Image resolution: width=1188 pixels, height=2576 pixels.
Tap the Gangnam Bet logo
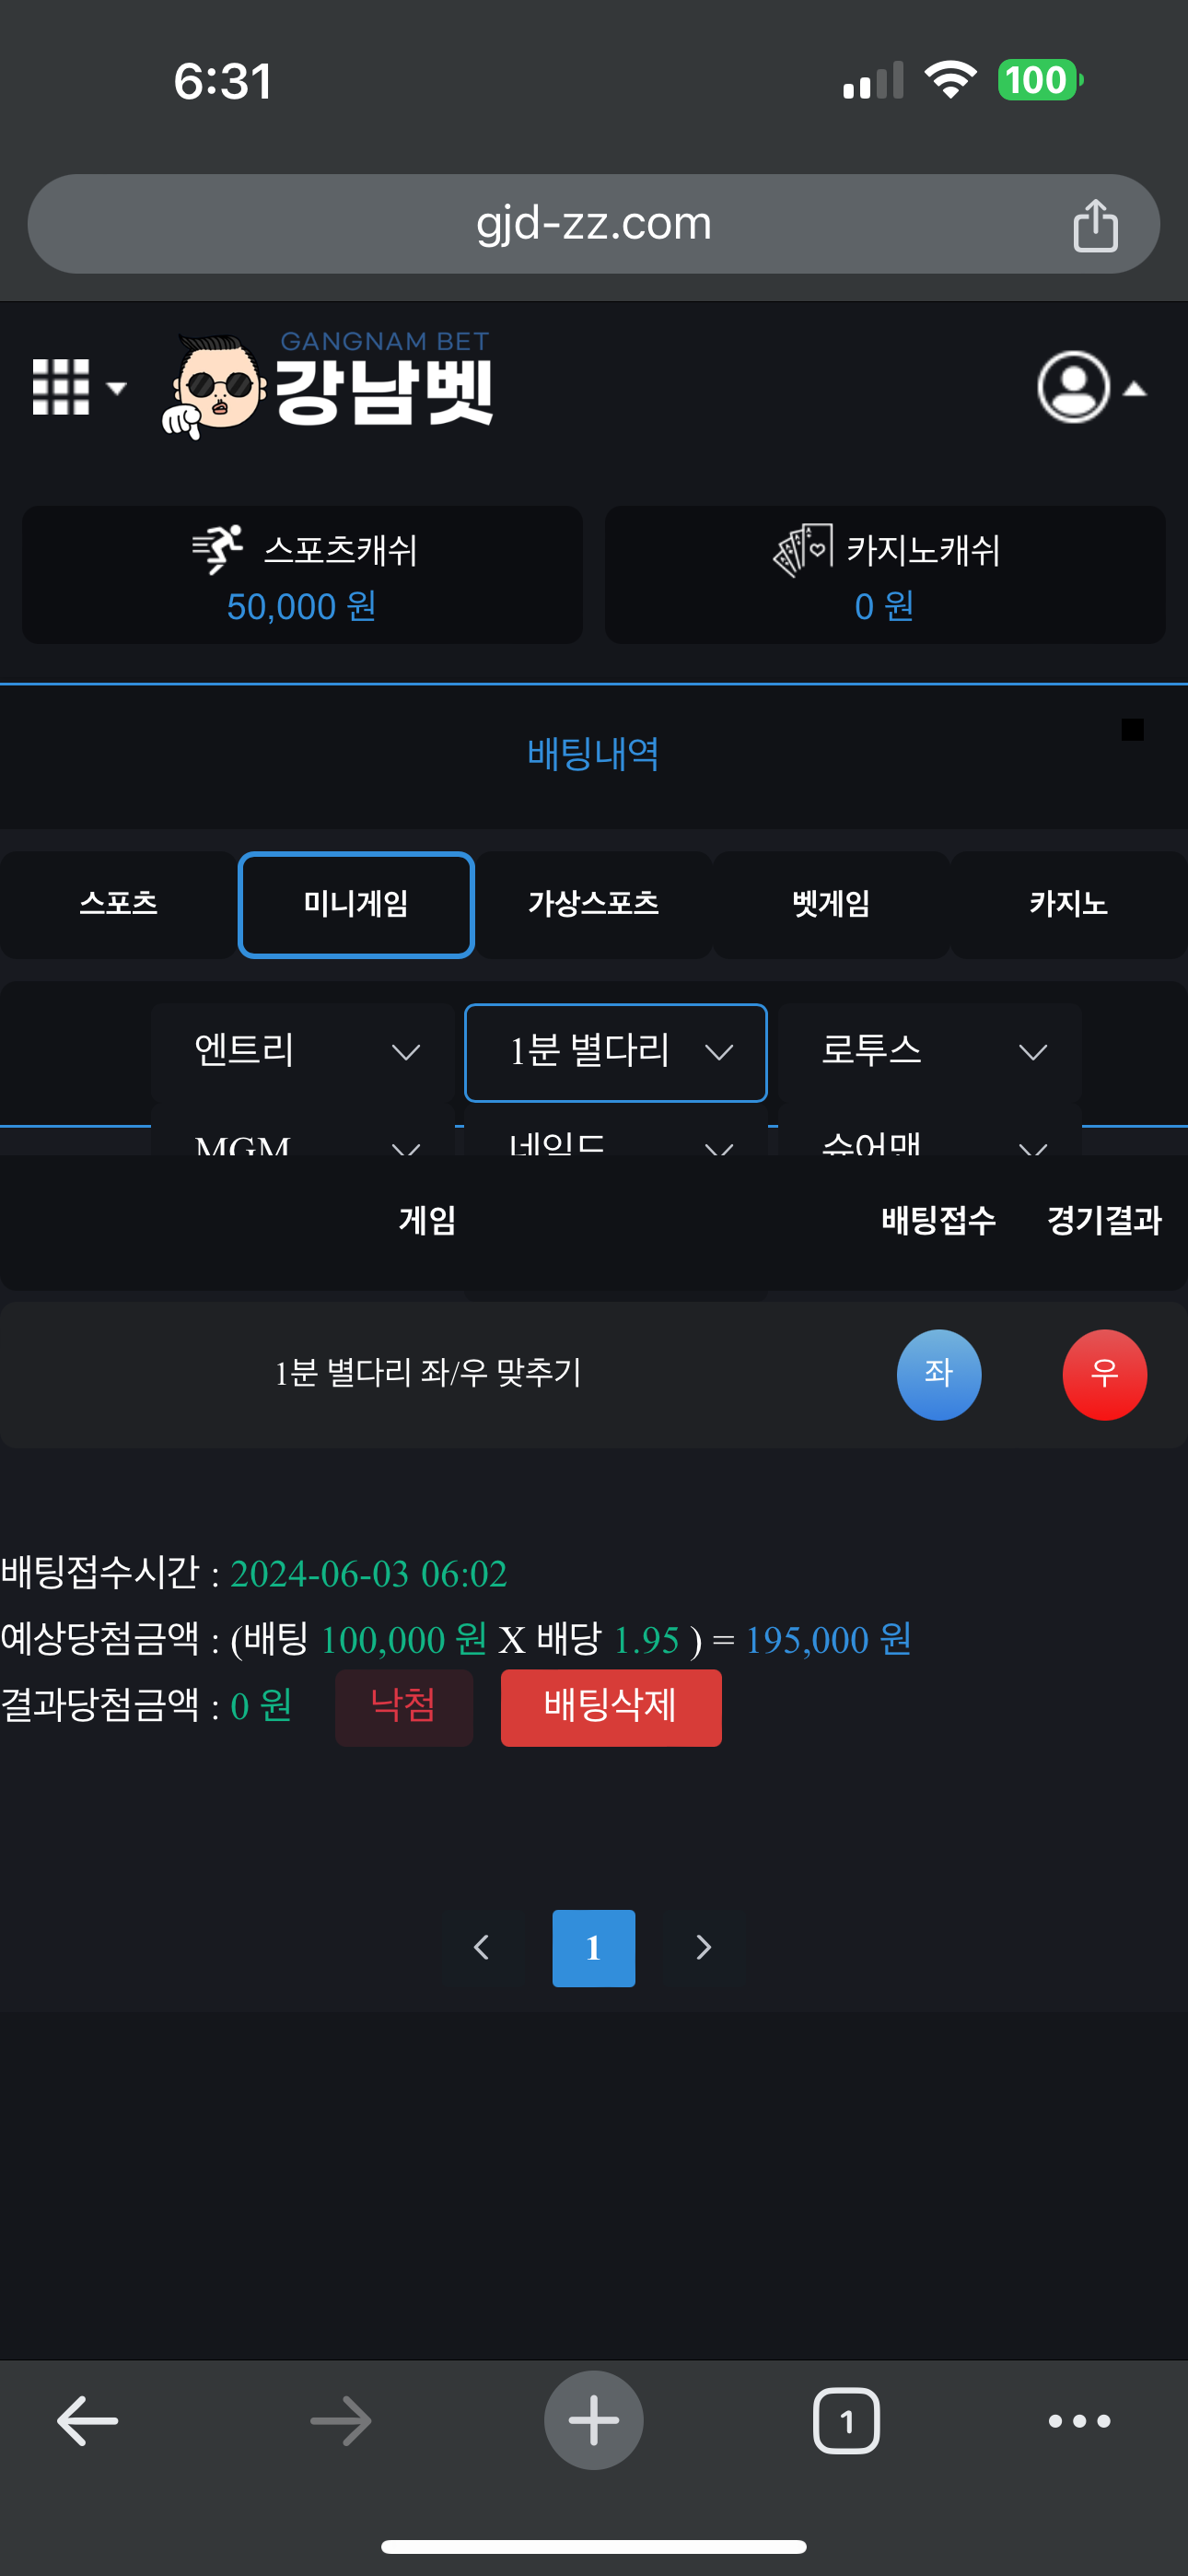click(330, 387)
